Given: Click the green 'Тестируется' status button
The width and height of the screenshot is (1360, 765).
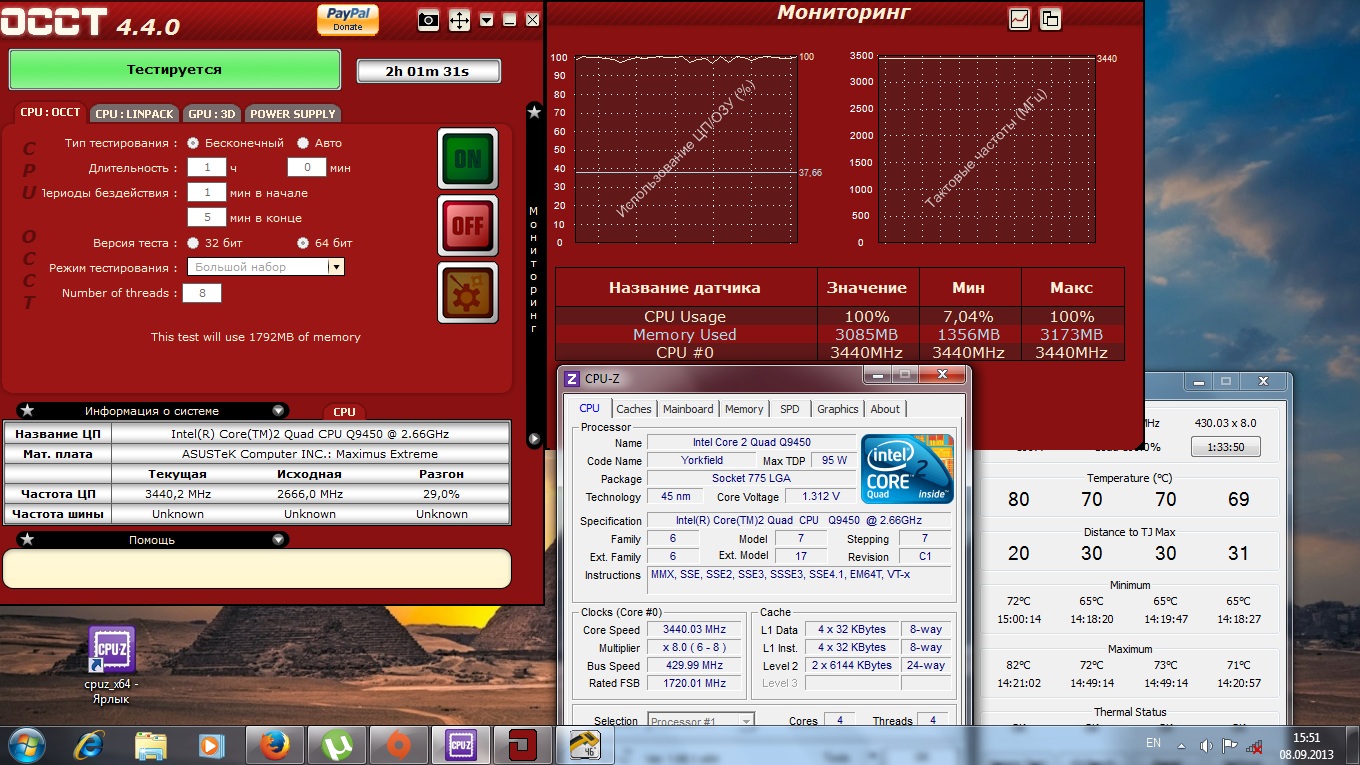Looking at the screenshot, I should tap(175, 70).
